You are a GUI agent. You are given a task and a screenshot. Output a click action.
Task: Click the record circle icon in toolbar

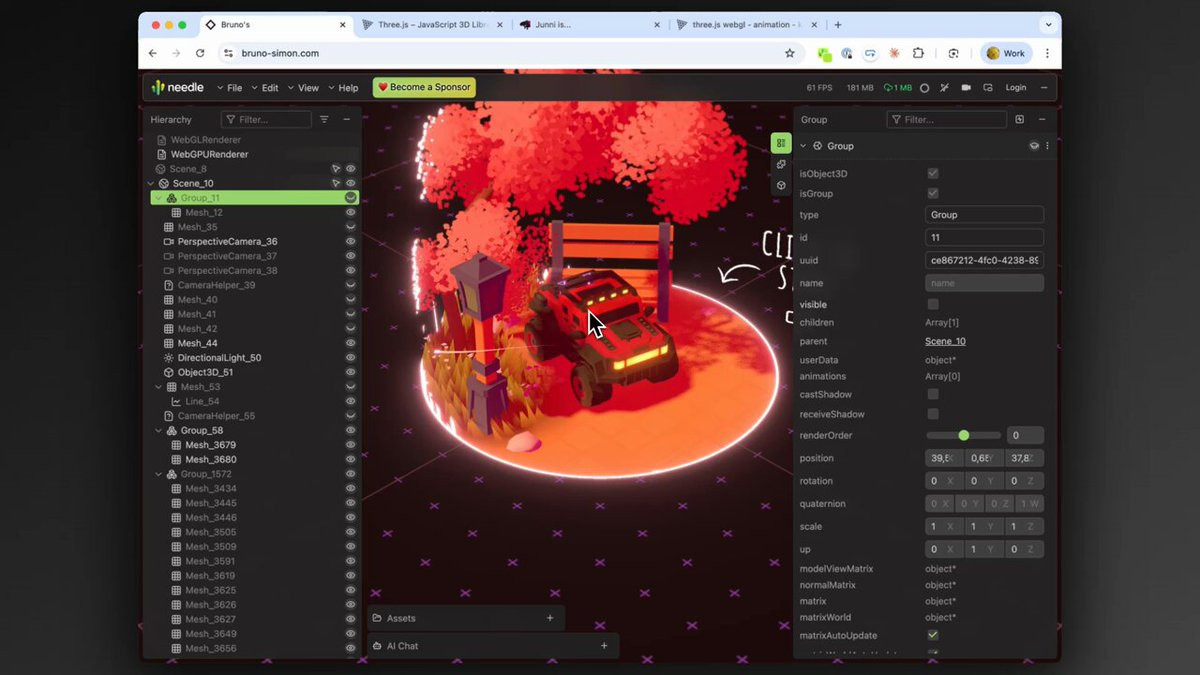(924, 88)
